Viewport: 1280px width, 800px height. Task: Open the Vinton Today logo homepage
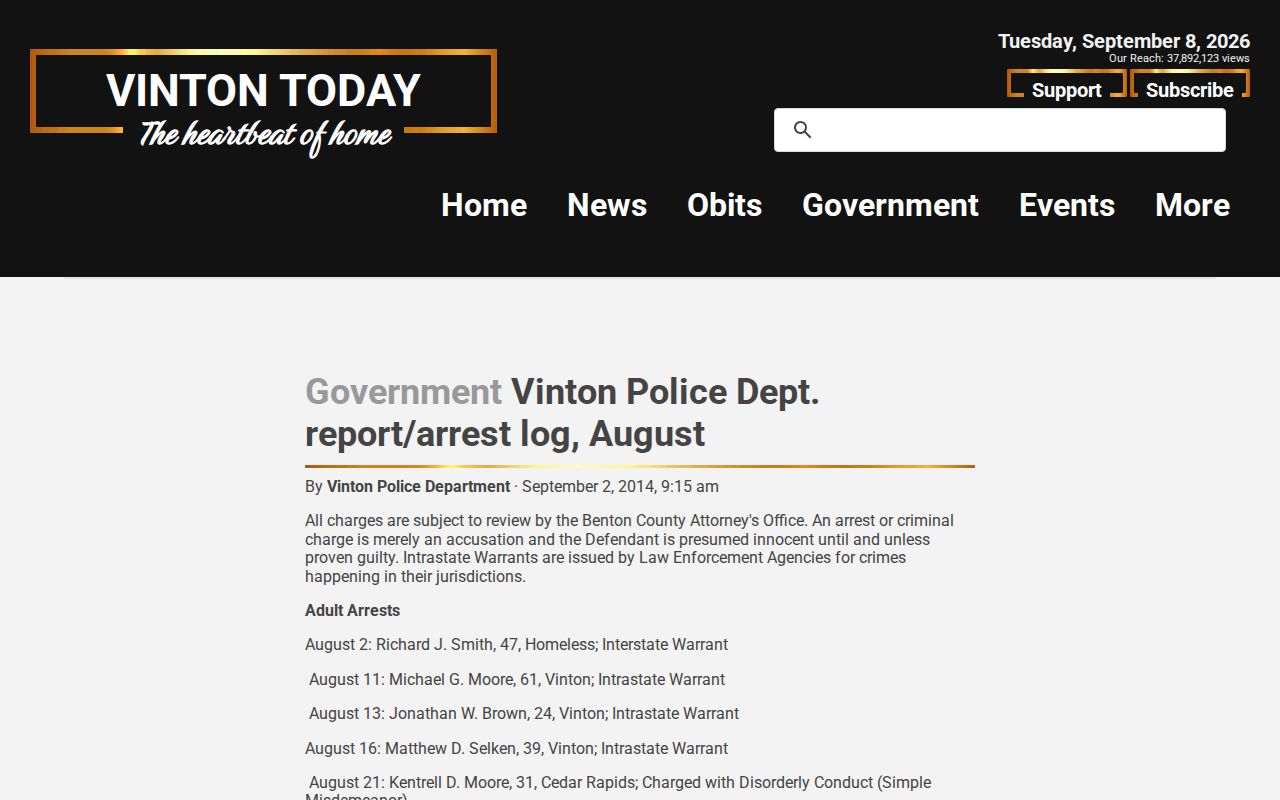tap(263, 104)
